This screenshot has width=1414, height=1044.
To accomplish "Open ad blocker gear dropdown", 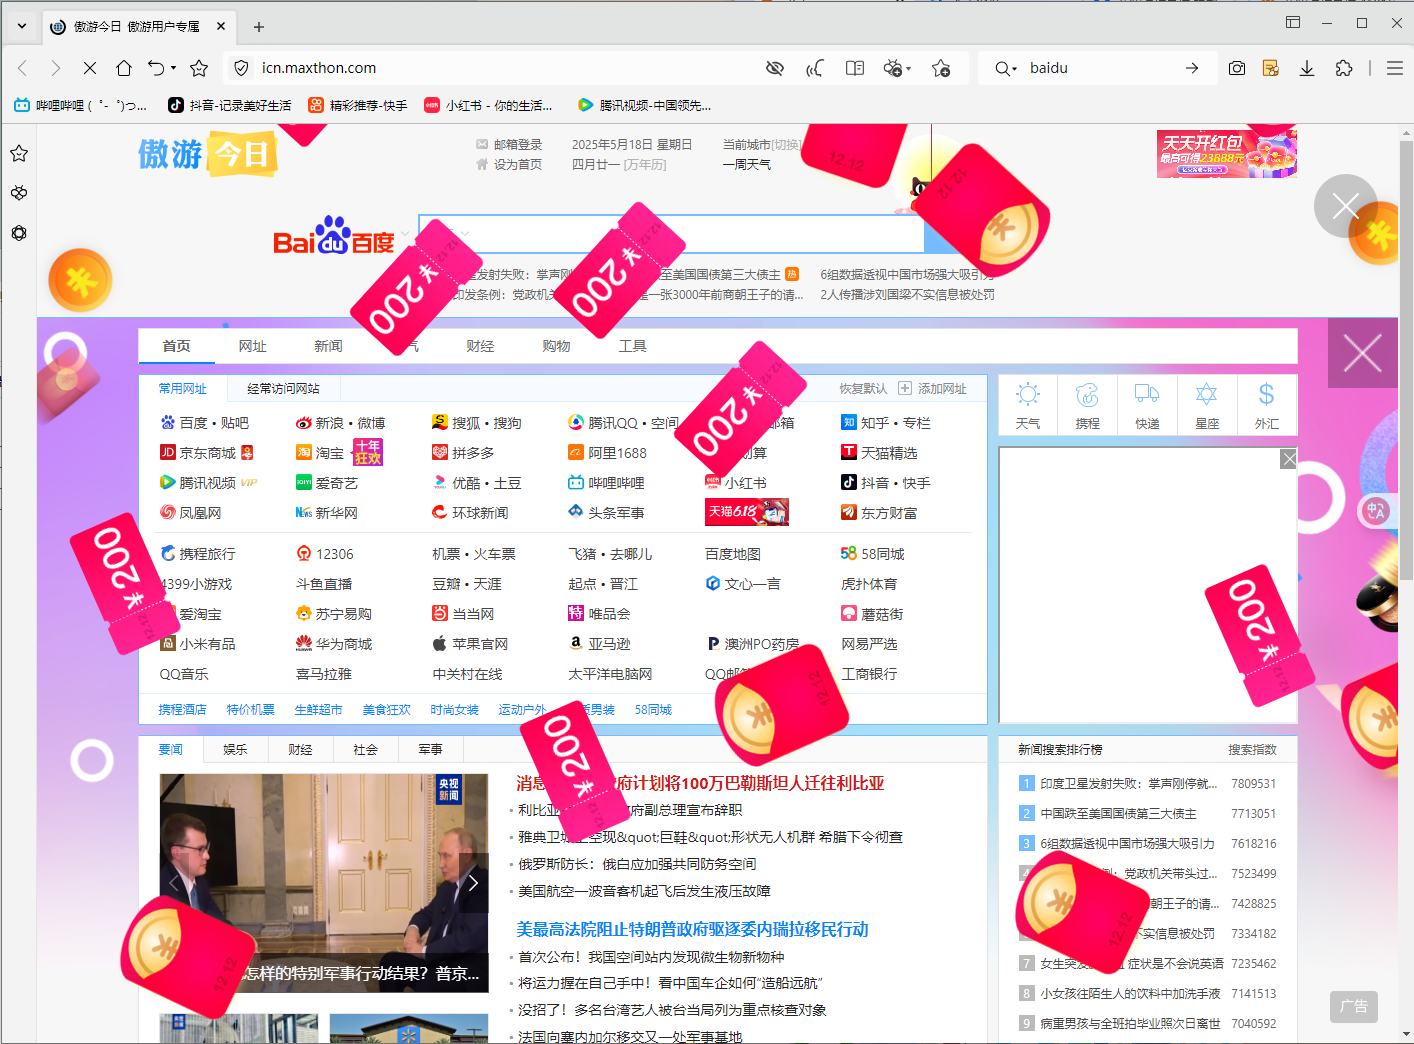I will point(897,68).
